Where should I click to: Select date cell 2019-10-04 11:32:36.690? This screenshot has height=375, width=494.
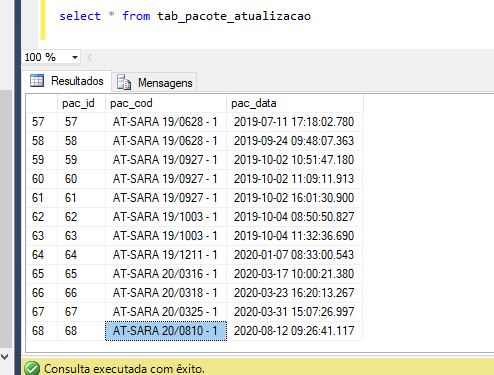pyautogui.click(x=295, y=236)
